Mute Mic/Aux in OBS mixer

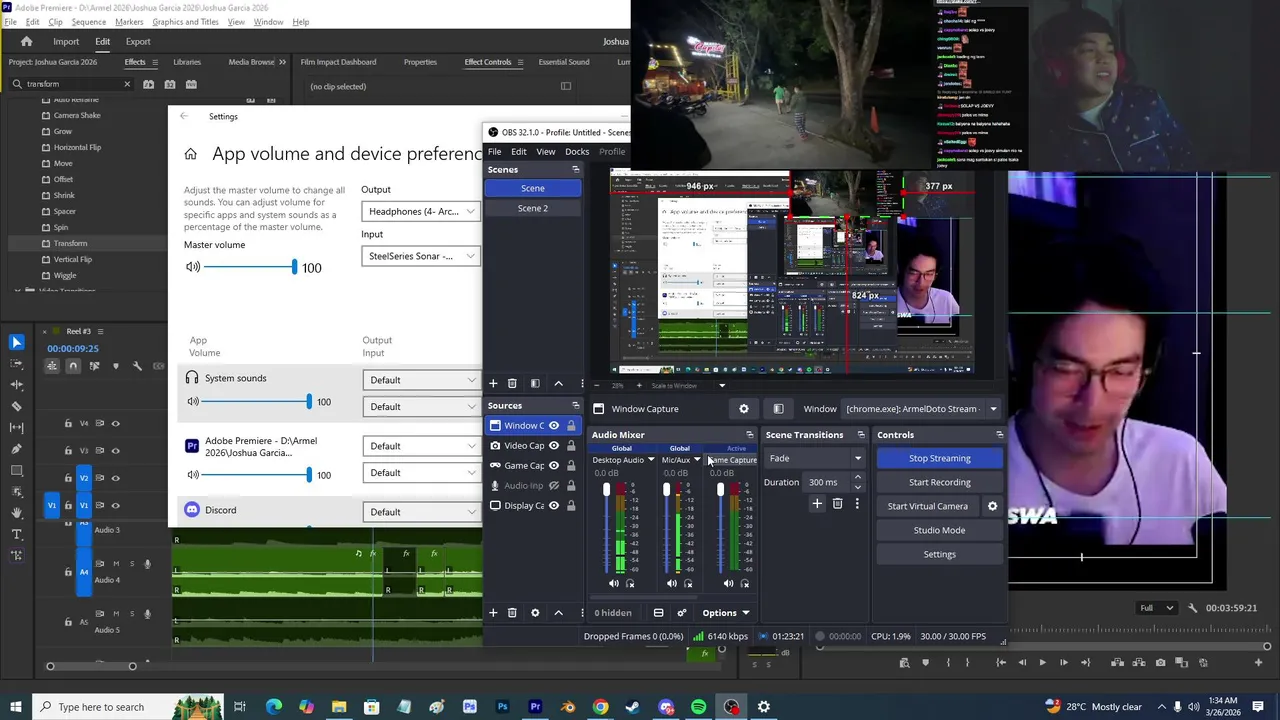(672, 583)
